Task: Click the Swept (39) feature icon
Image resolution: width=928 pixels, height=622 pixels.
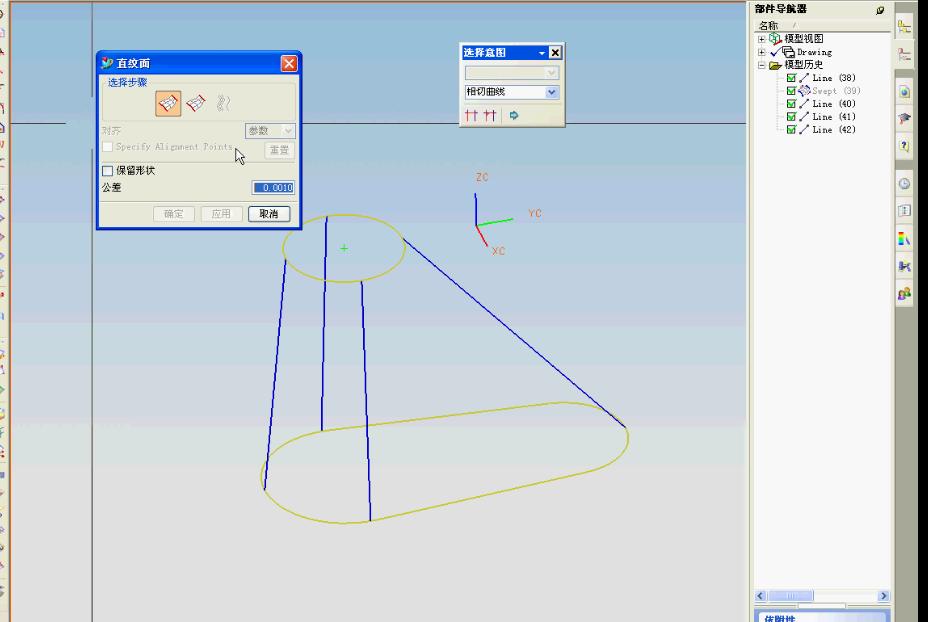Action: [804, 91]
